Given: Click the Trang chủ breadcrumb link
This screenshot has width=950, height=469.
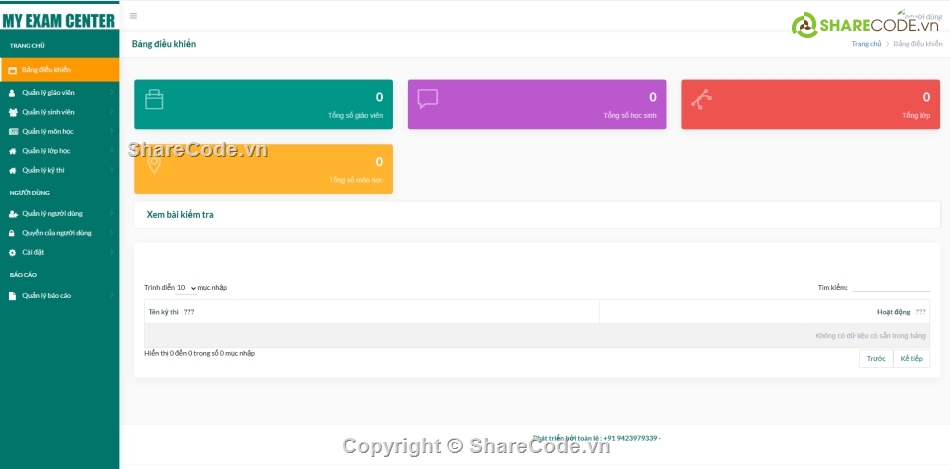Looking at the screenshot, I should tap(866, 44).
